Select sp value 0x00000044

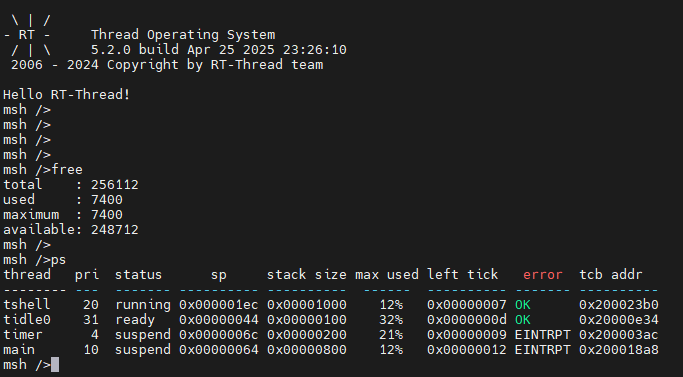pyautogui.click(x=219, y=320)
